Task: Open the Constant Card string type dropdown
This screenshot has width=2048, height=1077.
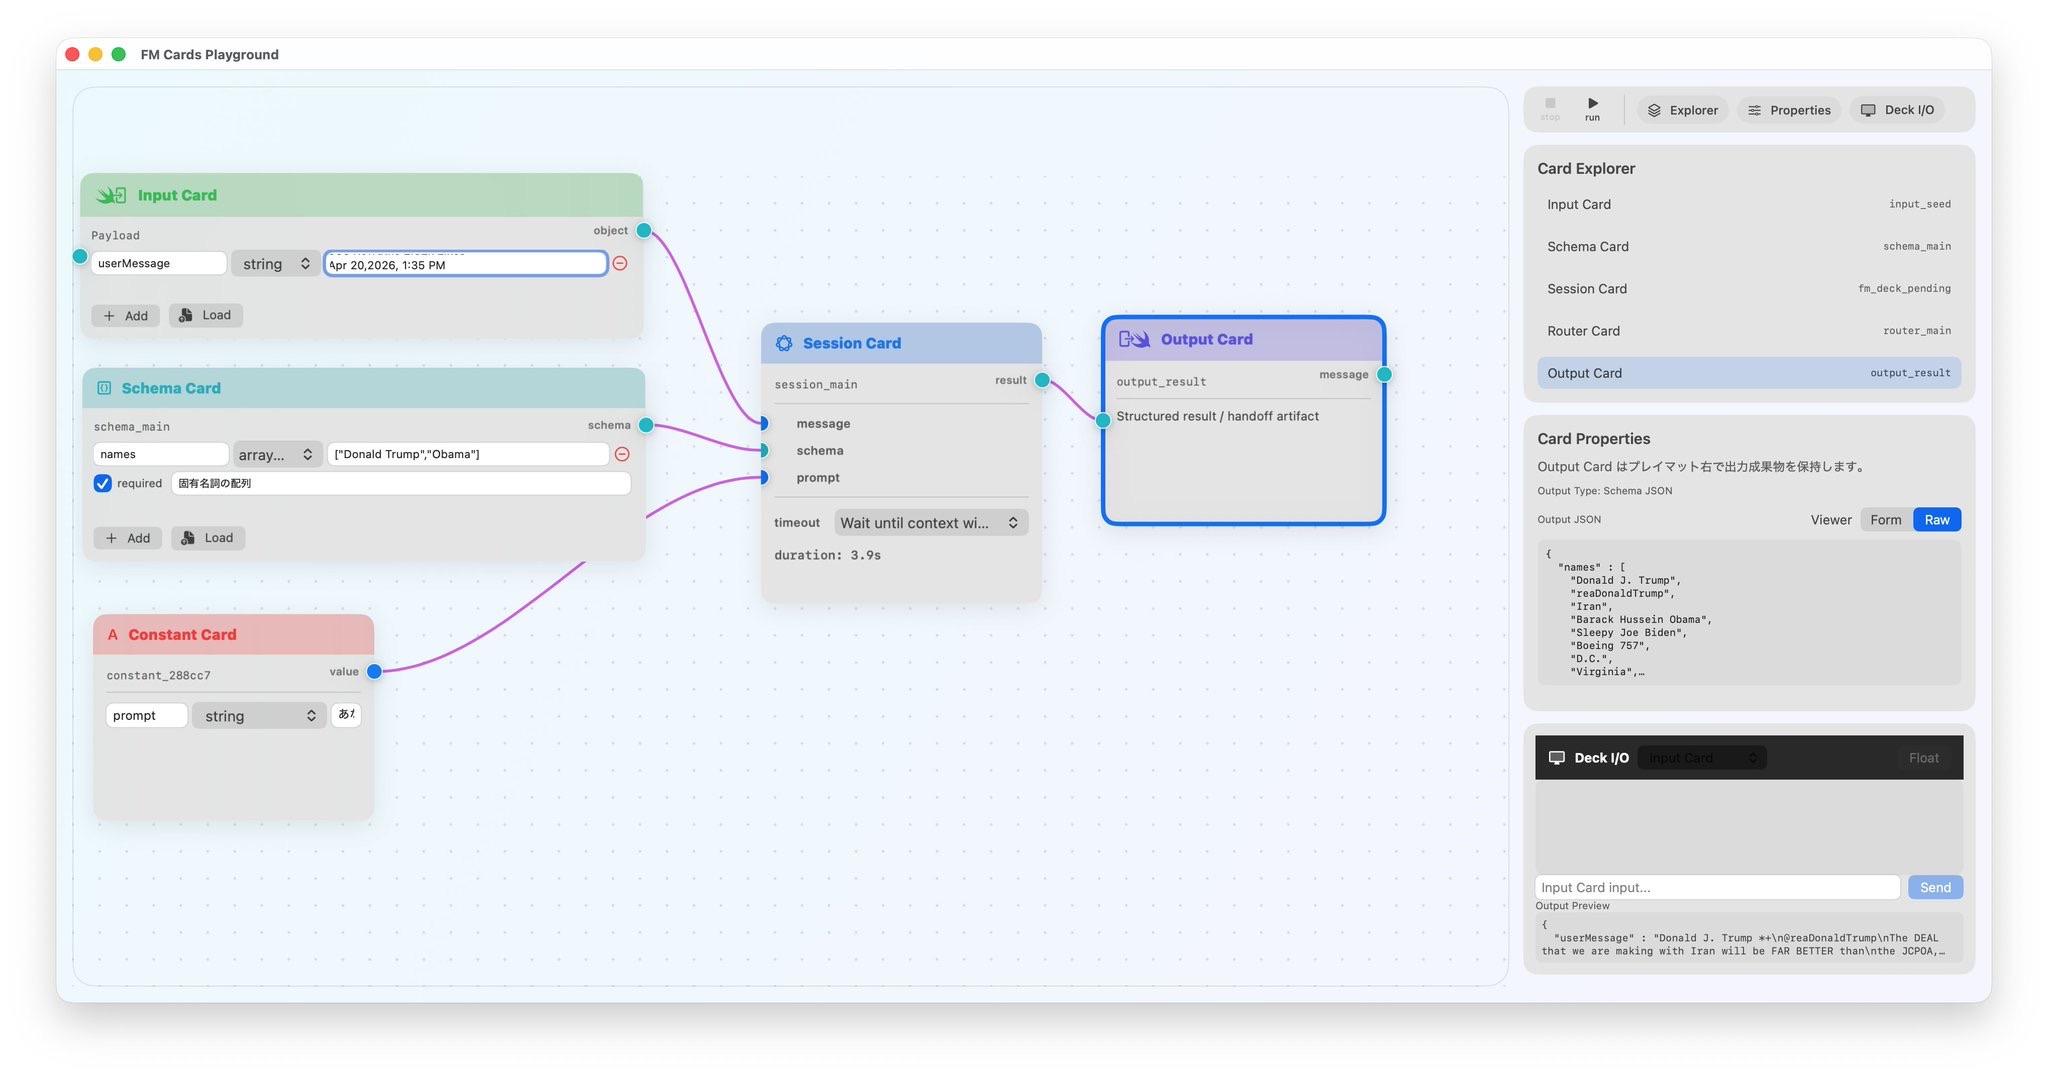Action: [259, 716]
